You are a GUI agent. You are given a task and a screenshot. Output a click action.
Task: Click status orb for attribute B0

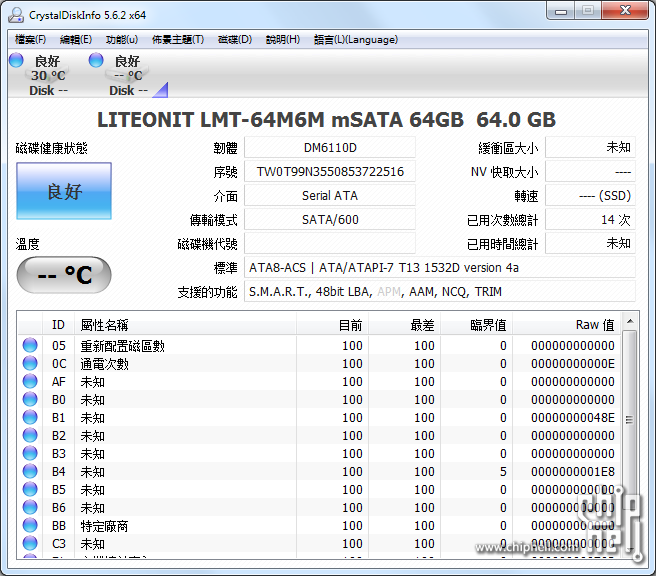click(x=30, y=399)
